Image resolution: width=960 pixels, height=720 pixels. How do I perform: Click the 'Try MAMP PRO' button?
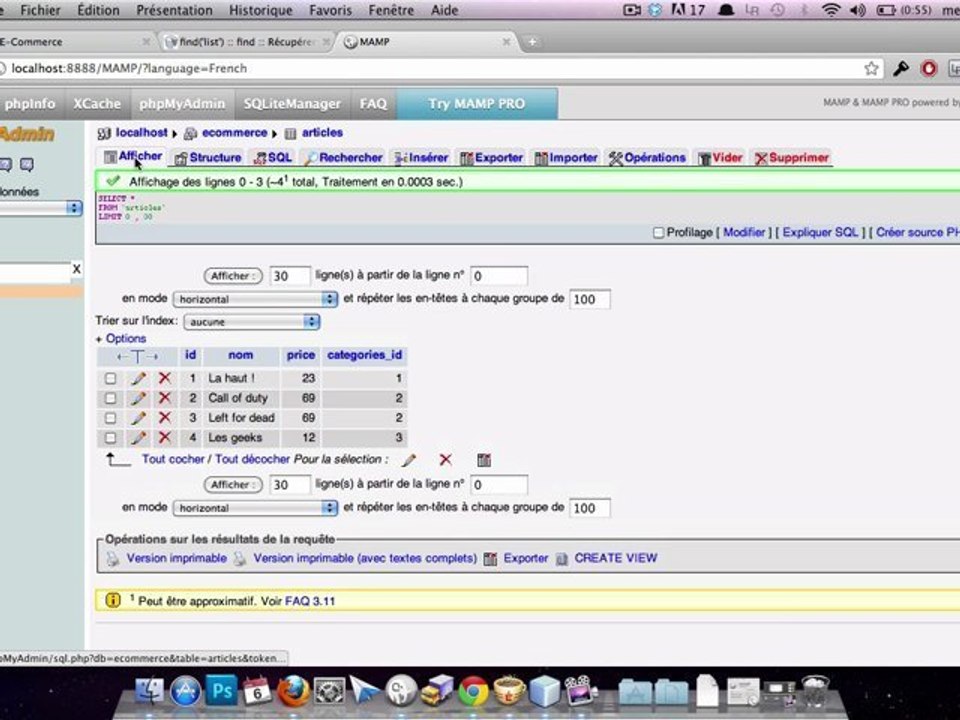pos(477,103)
